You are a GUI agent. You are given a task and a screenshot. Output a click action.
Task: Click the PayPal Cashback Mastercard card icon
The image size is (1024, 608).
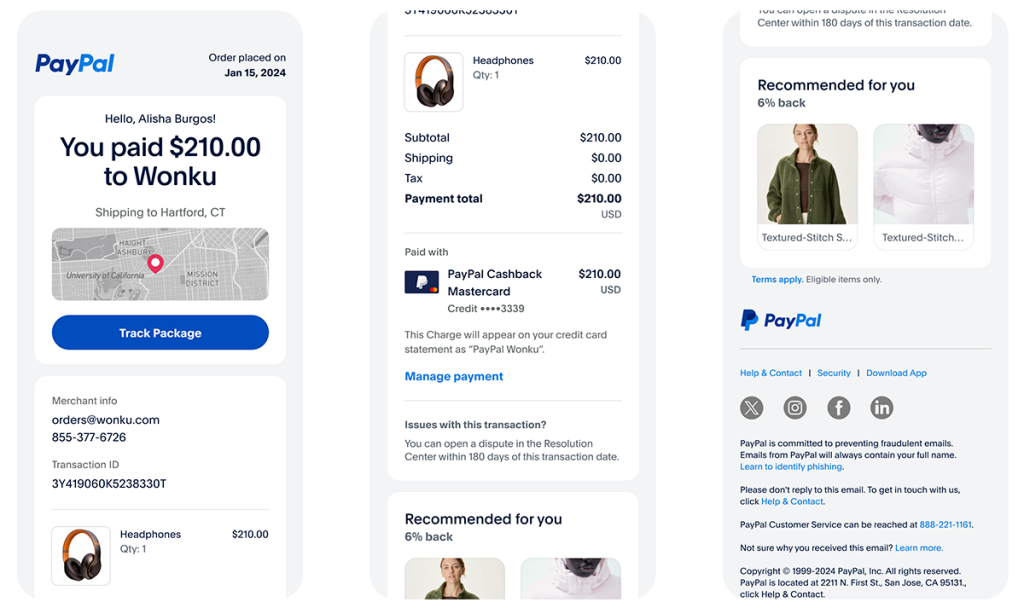(421, 282)
